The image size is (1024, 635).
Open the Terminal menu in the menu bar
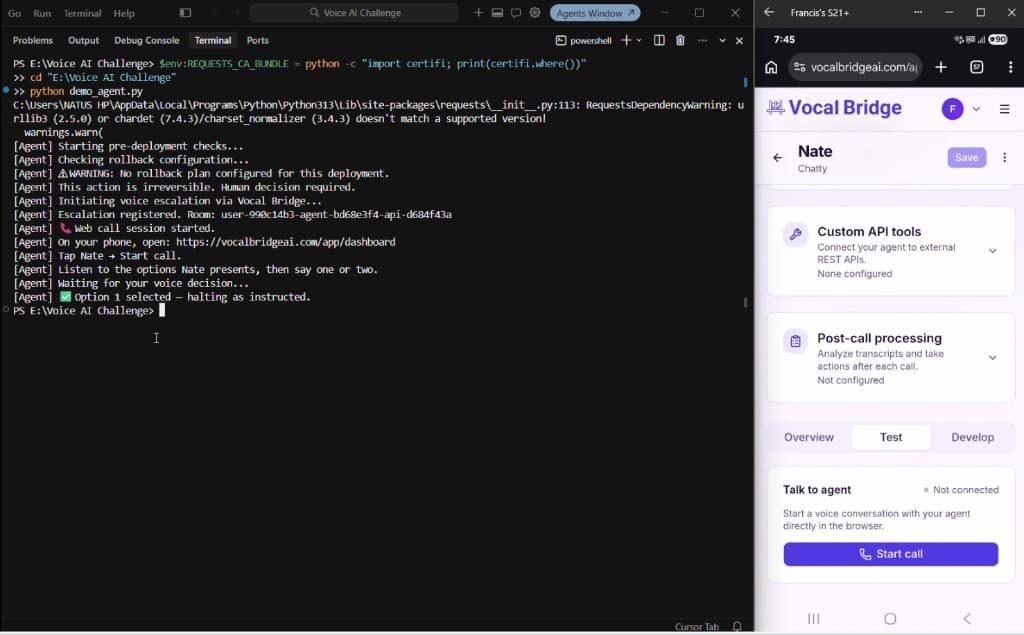point(82,13)
